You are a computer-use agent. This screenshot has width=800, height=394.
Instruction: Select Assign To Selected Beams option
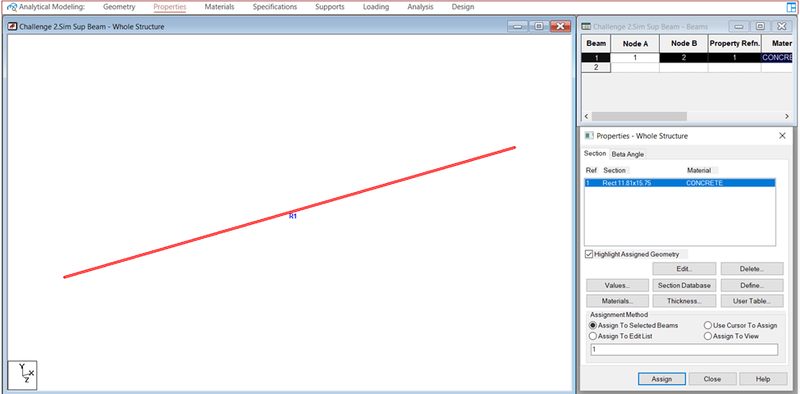(592, 325)
